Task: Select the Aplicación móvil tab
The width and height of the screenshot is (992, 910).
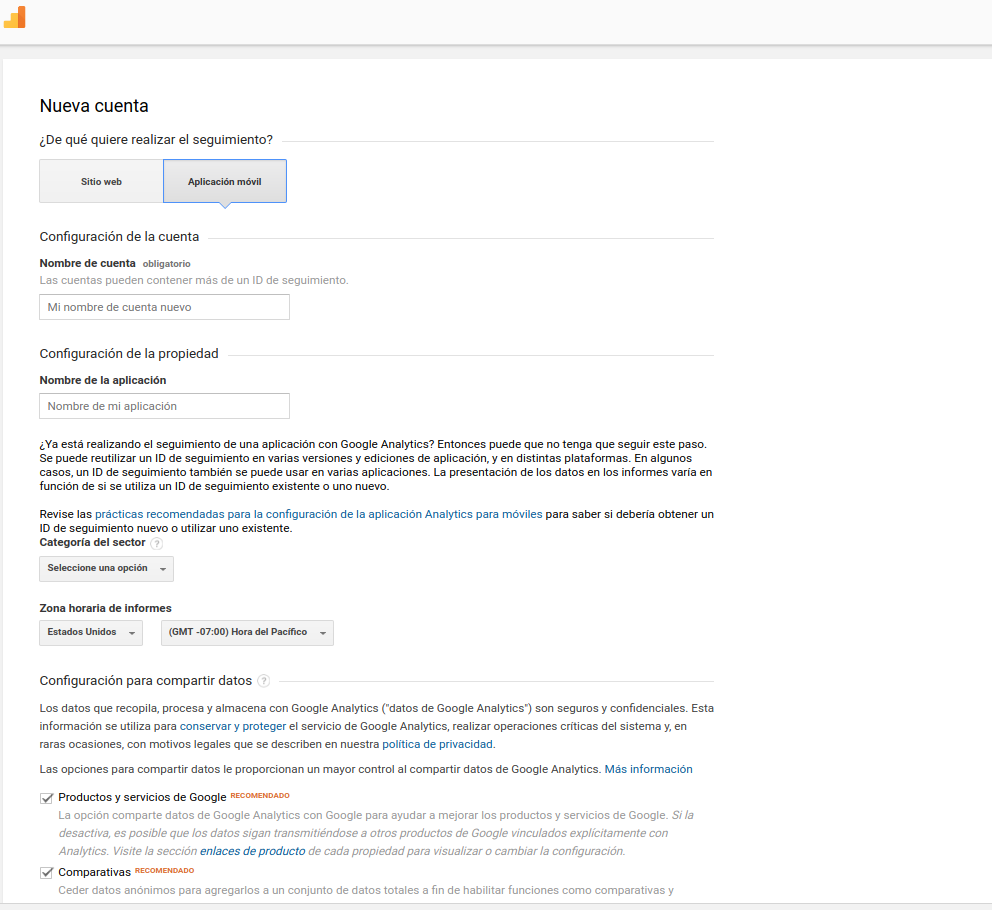Action: coord(225,182)
